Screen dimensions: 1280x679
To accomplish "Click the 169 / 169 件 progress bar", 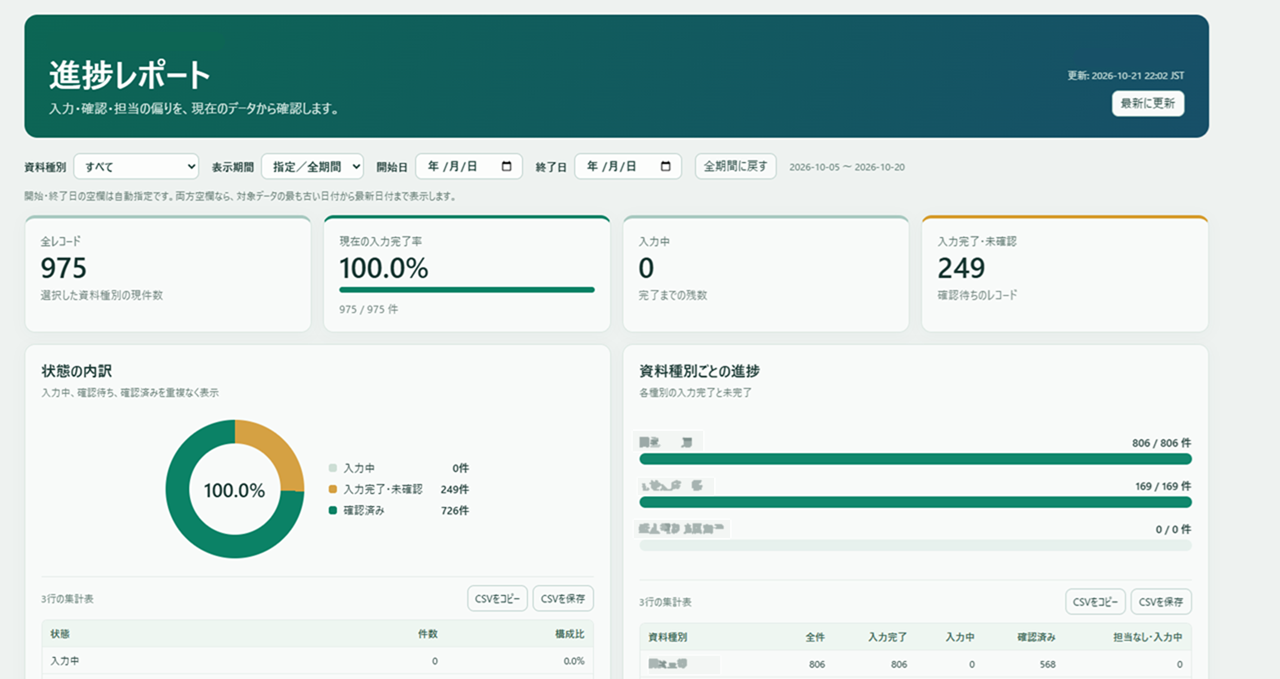I will click(x=915, y=502).
